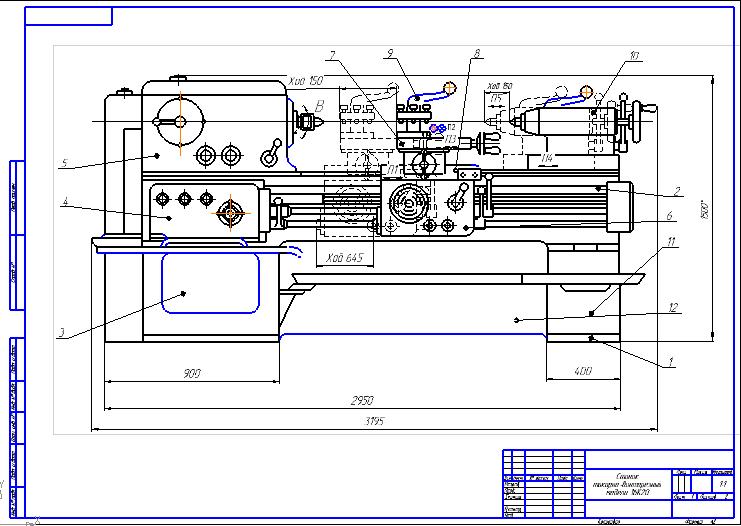This screenshot has height=526, width=741.
Task: Select the view letter 'B' near spindle
Action: tap(320, 104)
